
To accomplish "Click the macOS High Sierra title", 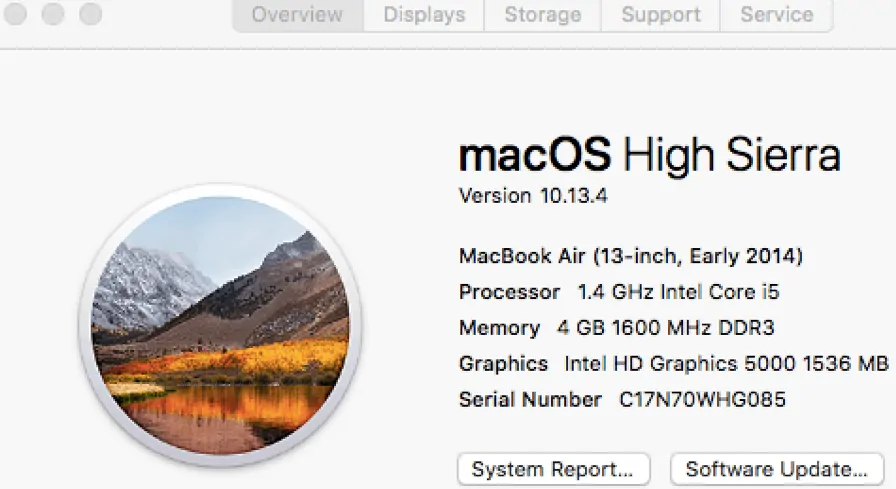I will point(650,155).
